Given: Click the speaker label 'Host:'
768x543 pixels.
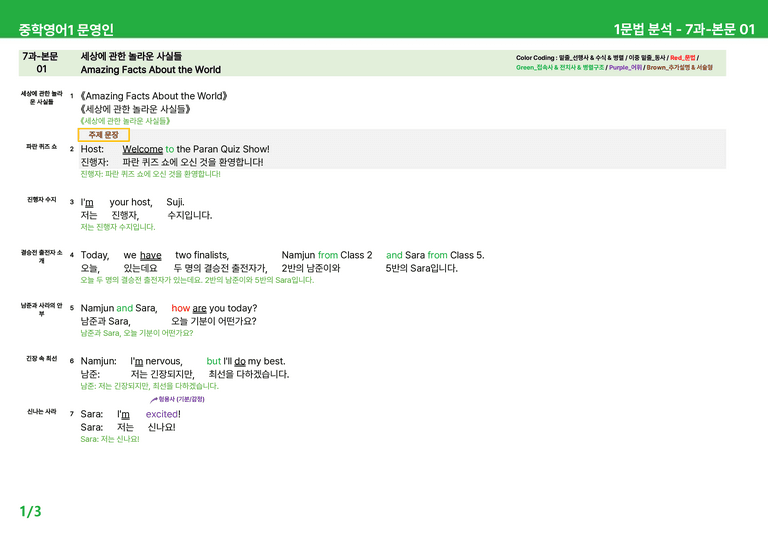Looking at the screenshot, I should point(92,149).
